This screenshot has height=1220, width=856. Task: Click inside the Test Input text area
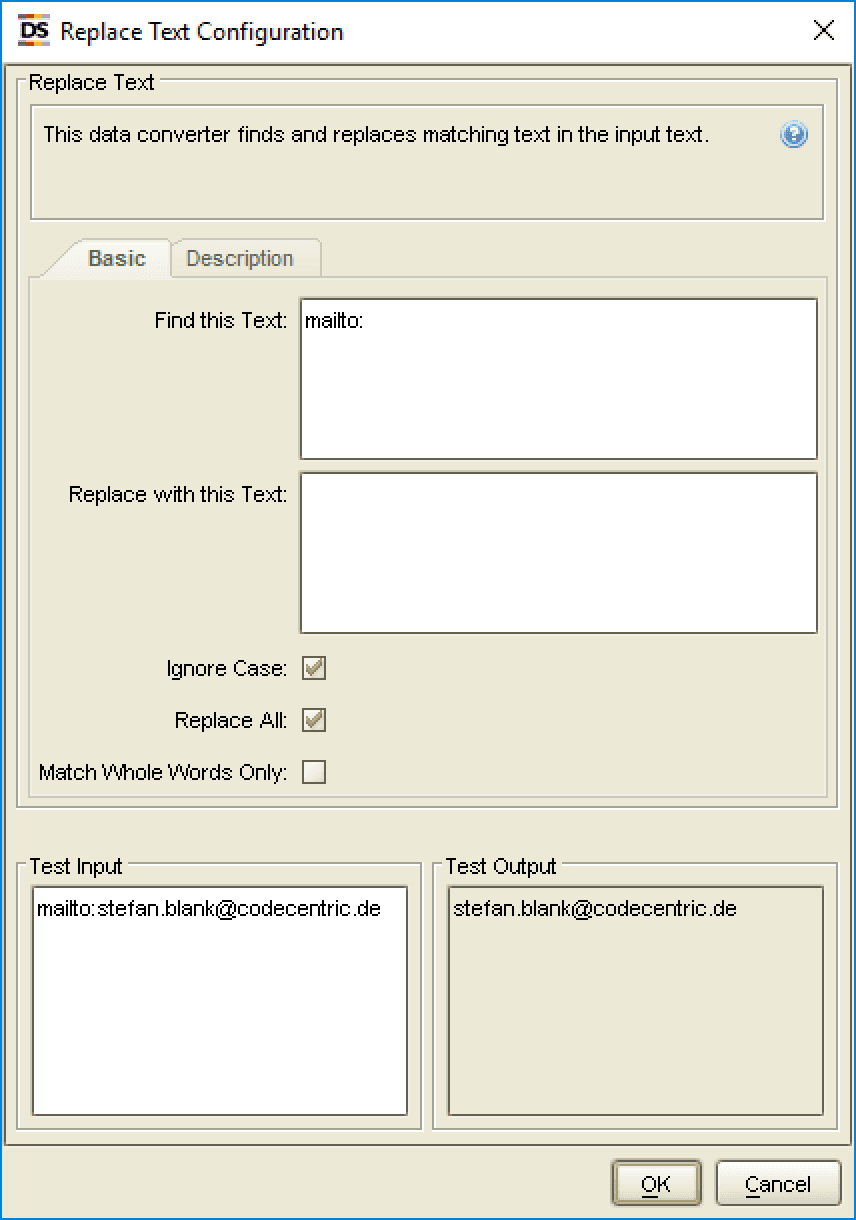coord(220,1000)
